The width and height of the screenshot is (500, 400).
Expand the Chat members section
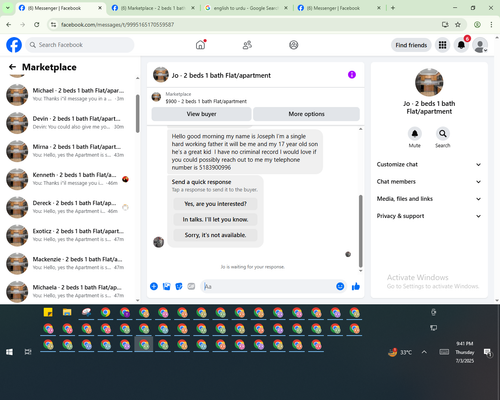[x=429, y=182]
